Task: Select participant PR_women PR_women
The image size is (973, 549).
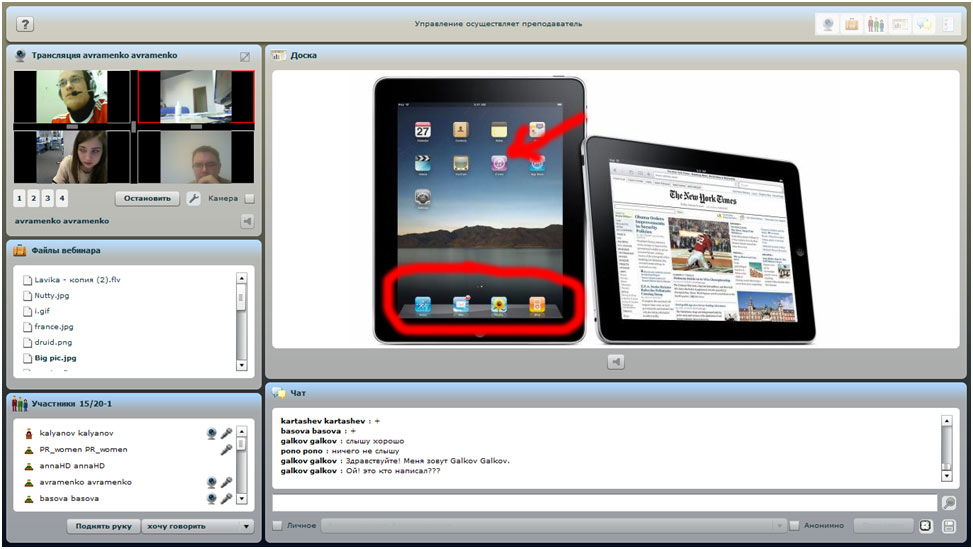Action: (84, 449)
